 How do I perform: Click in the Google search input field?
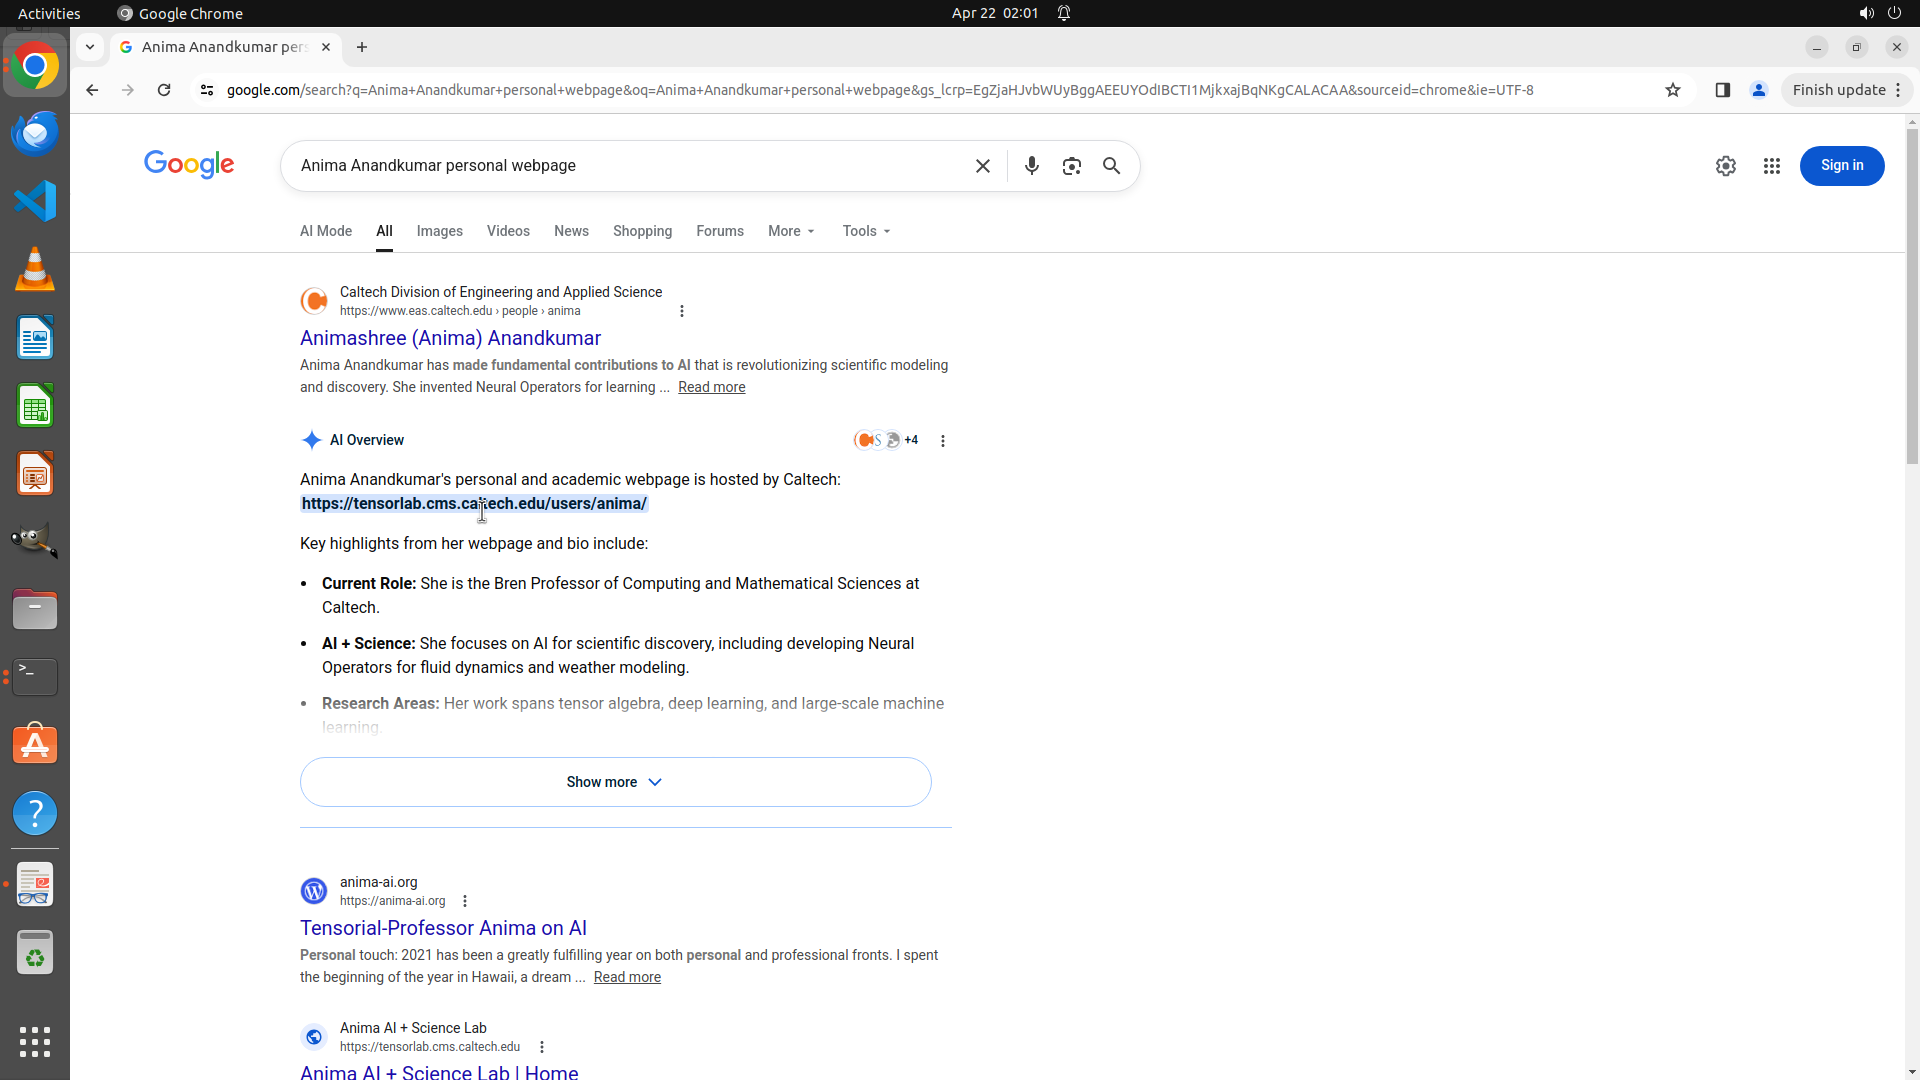point(620,166)
